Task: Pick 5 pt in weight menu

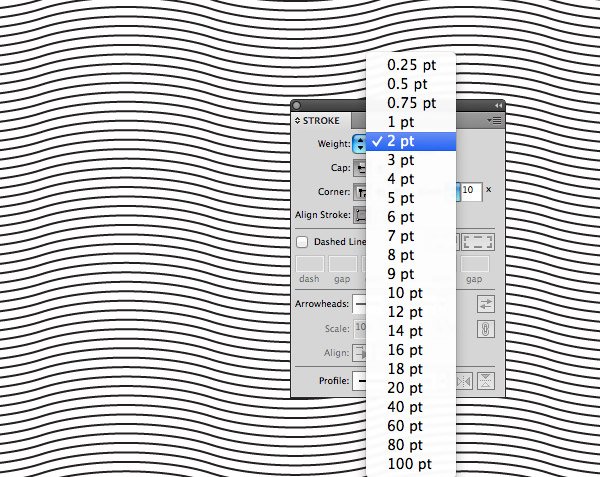Action: (x=411, y=199)
